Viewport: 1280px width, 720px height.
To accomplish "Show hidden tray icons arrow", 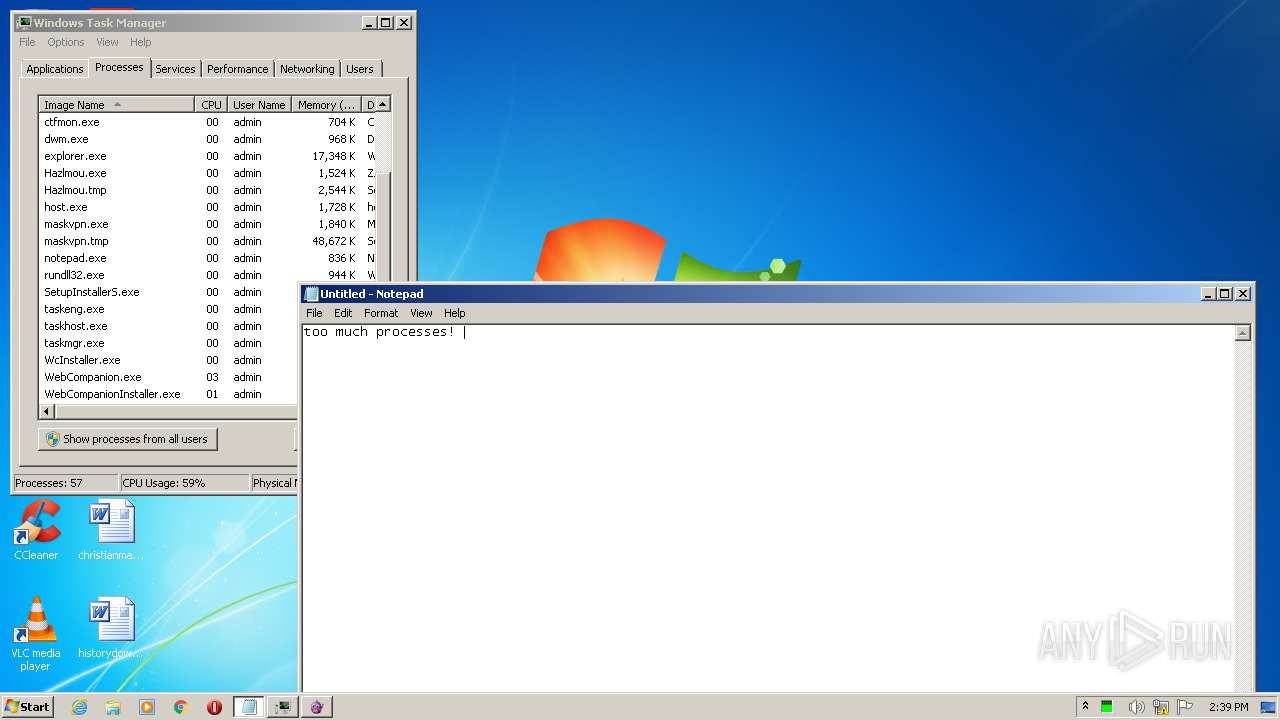I will click(x=1085, y=707).
